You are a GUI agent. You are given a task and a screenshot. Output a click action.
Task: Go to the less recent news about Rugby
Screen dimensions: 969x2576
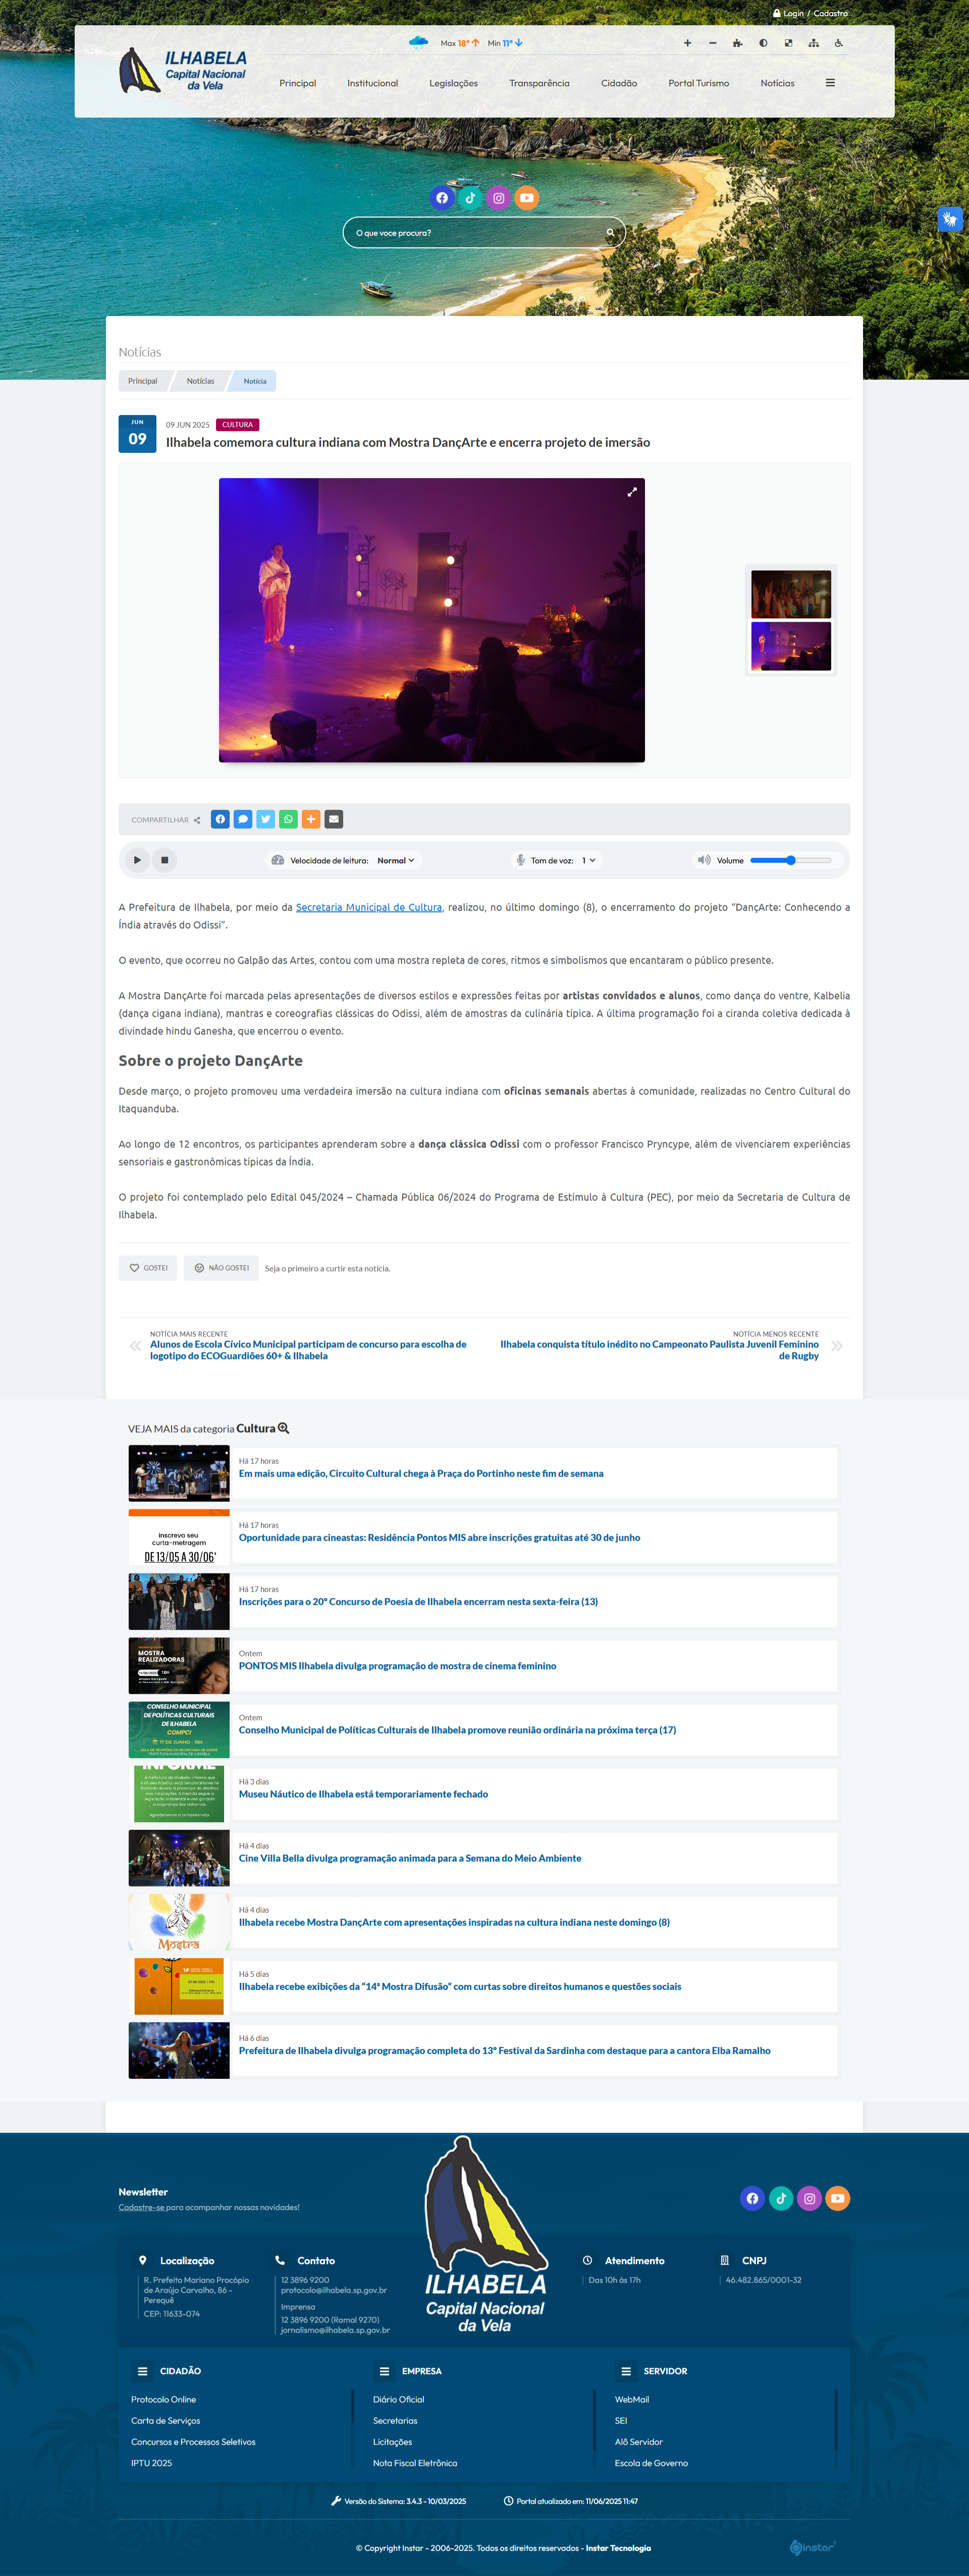(x=659, y=1350)
